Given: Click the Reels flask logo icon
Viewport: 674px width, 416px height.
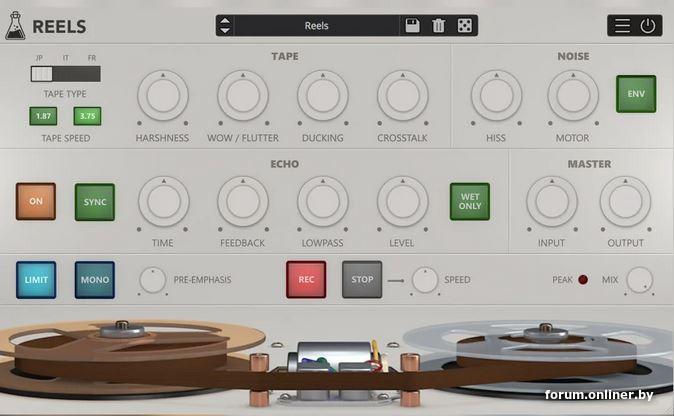Looking at the screenshot, I should click(15, 26).
